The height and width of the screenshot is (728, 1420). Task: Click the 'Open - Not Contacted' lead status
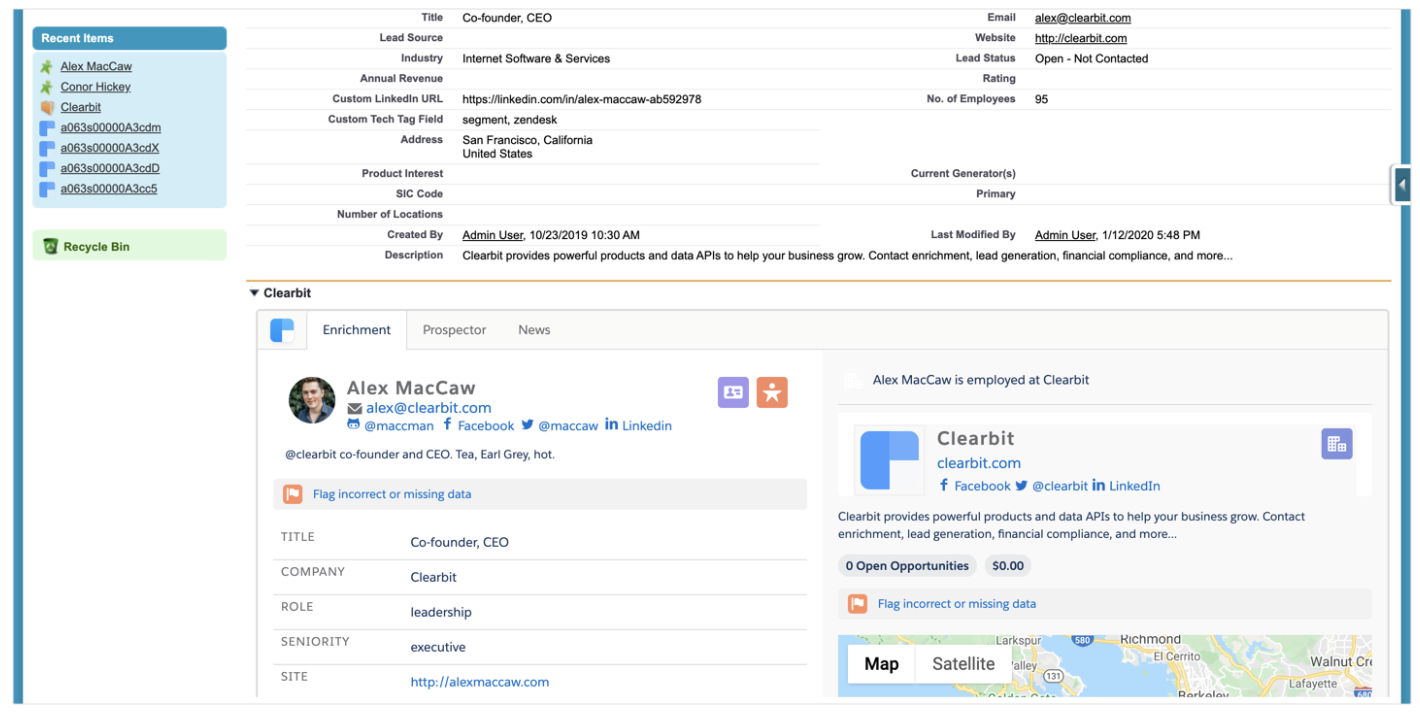pyautogui.click(x=1092, y=59)
